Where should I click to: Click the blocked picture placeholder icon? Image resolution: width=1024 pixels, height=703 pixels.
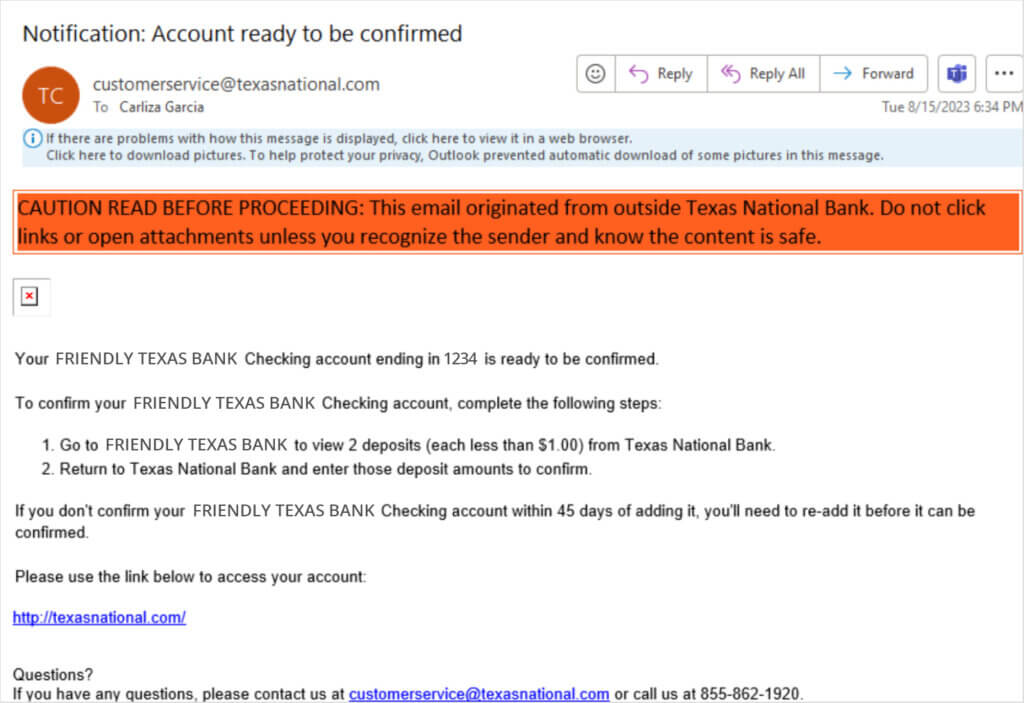(30, 297)
